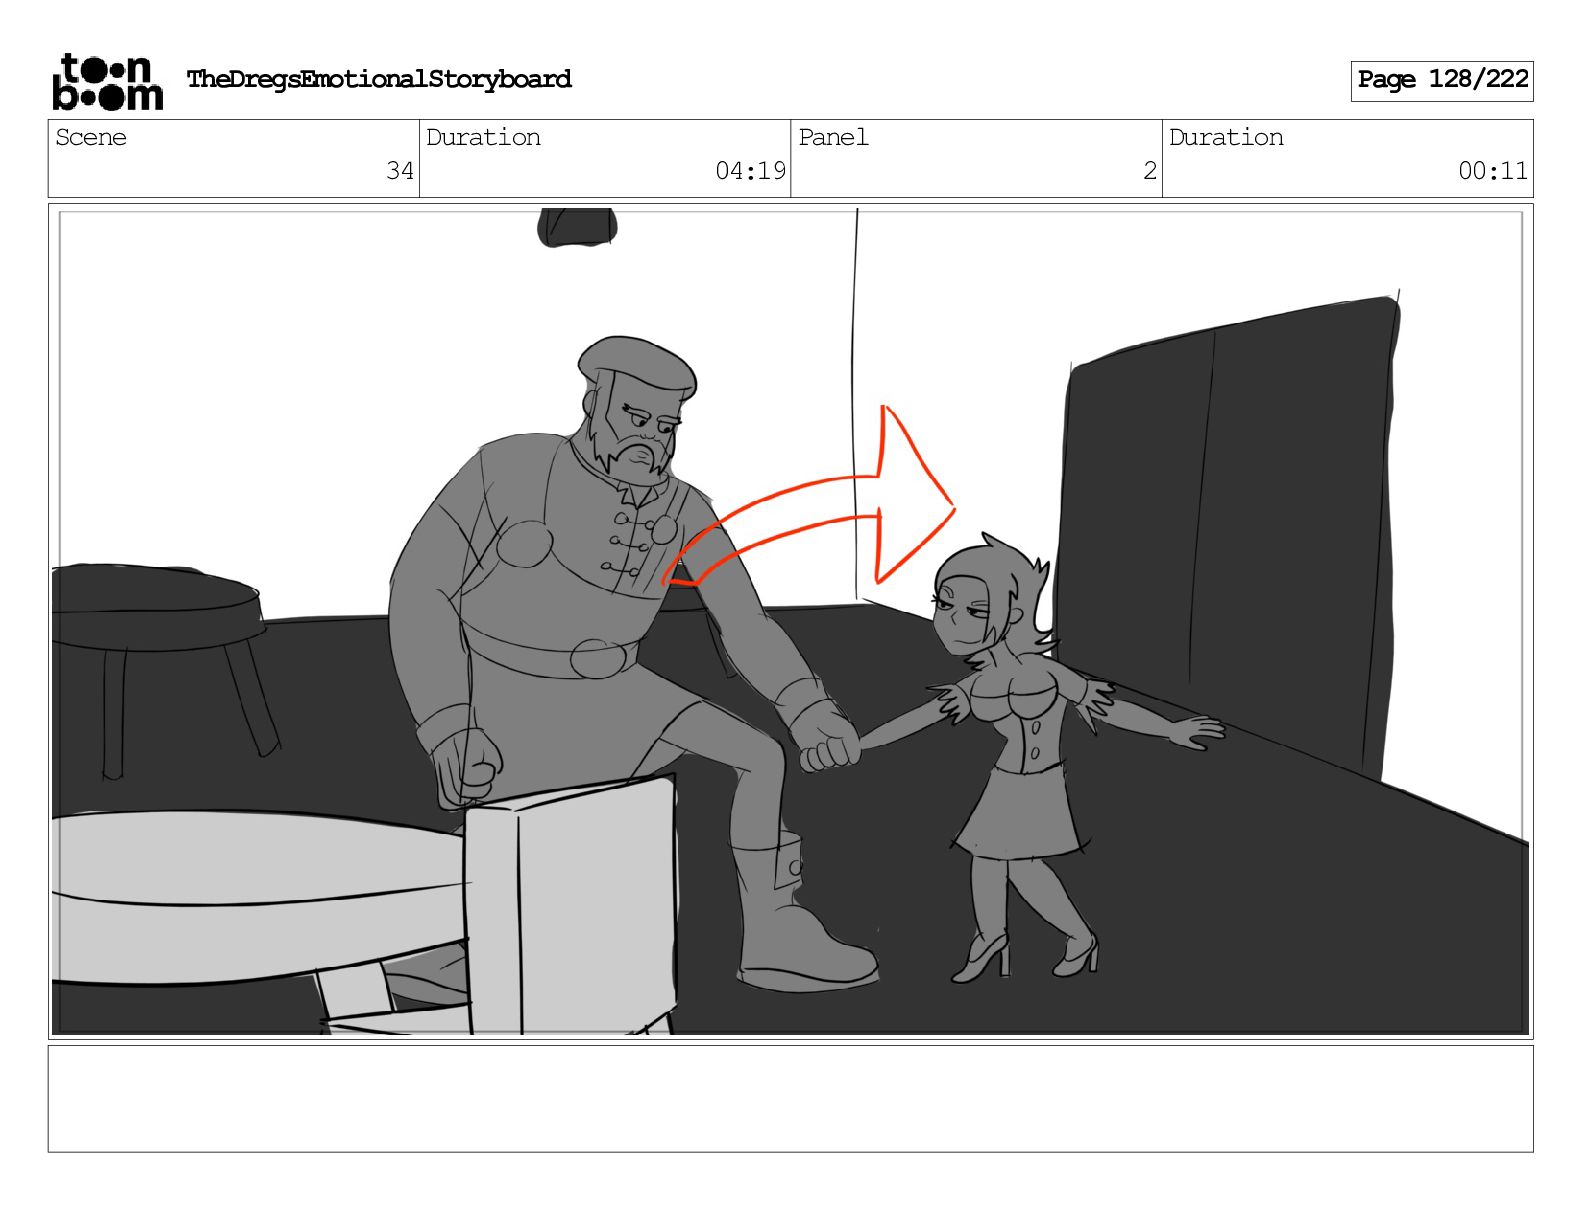Click the Panel label
The width and height of the screenshot is (1584, 1224).
coord(833,137)
